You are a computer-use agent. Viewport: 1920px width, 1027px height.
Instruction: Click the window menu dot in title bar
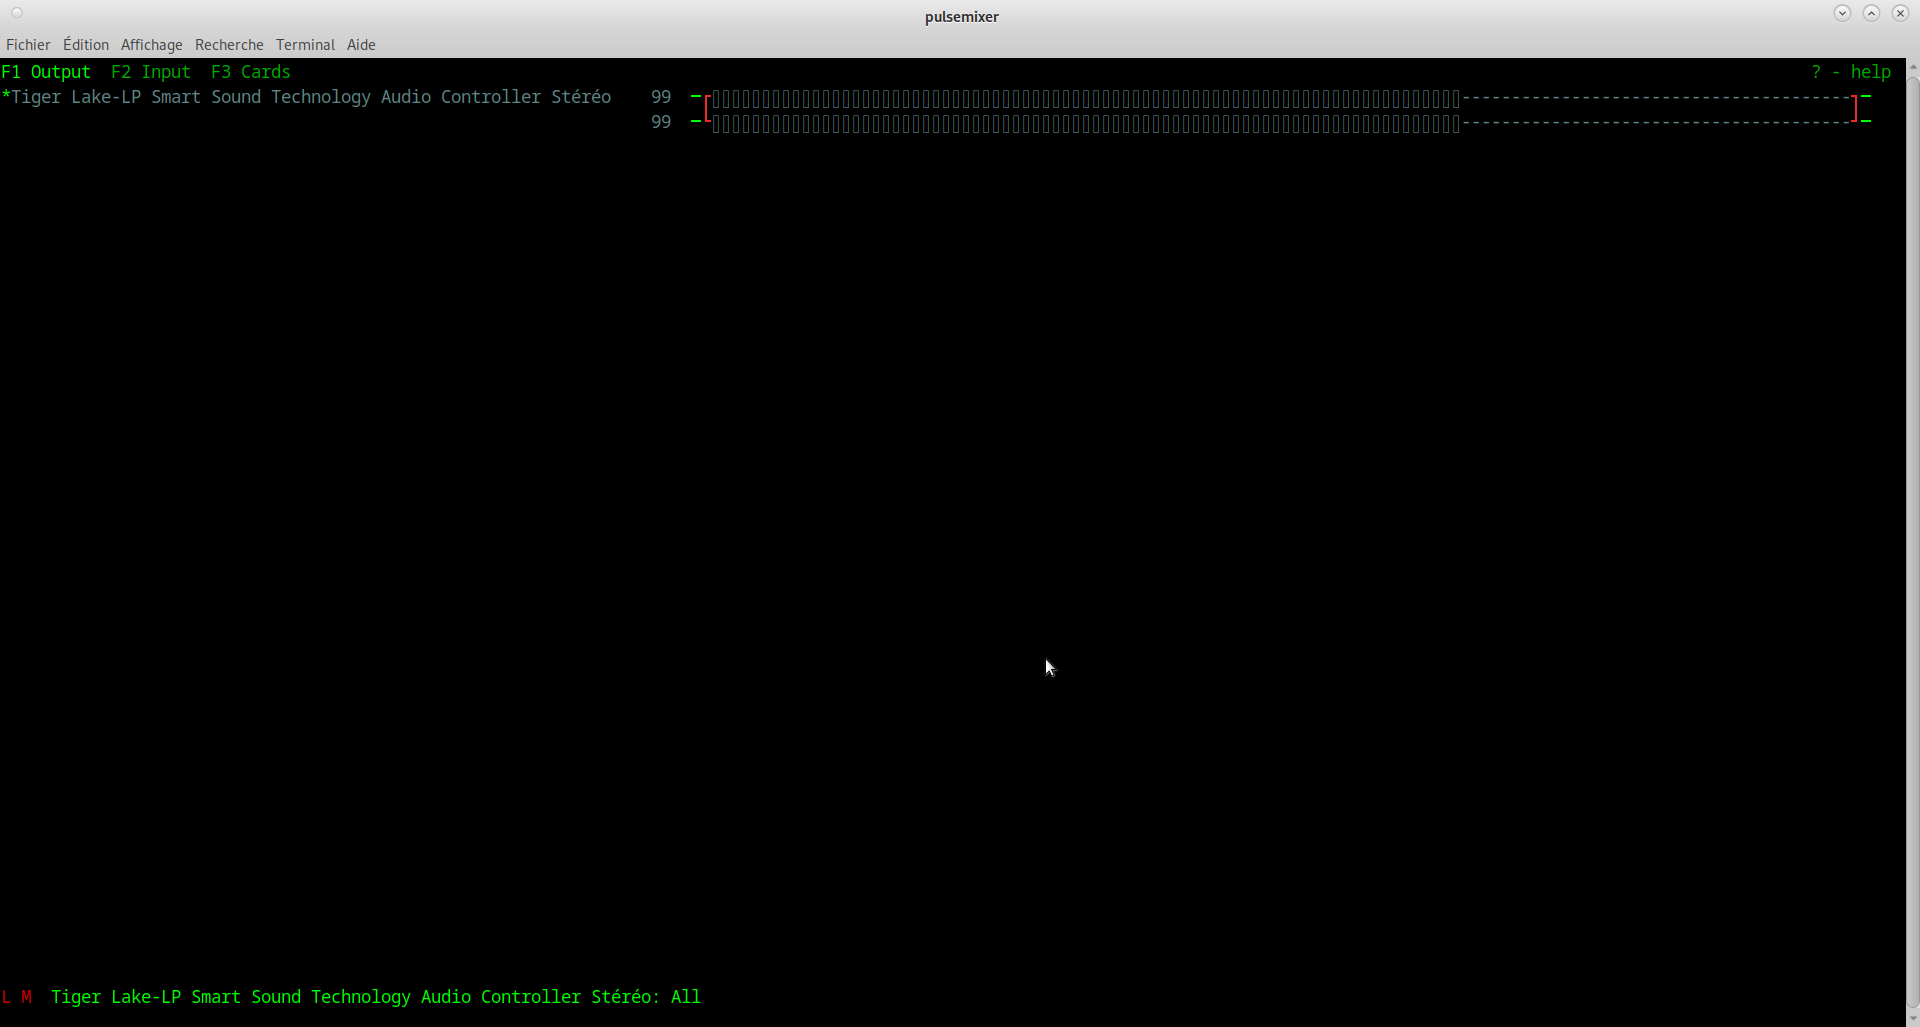click(17, 13)
